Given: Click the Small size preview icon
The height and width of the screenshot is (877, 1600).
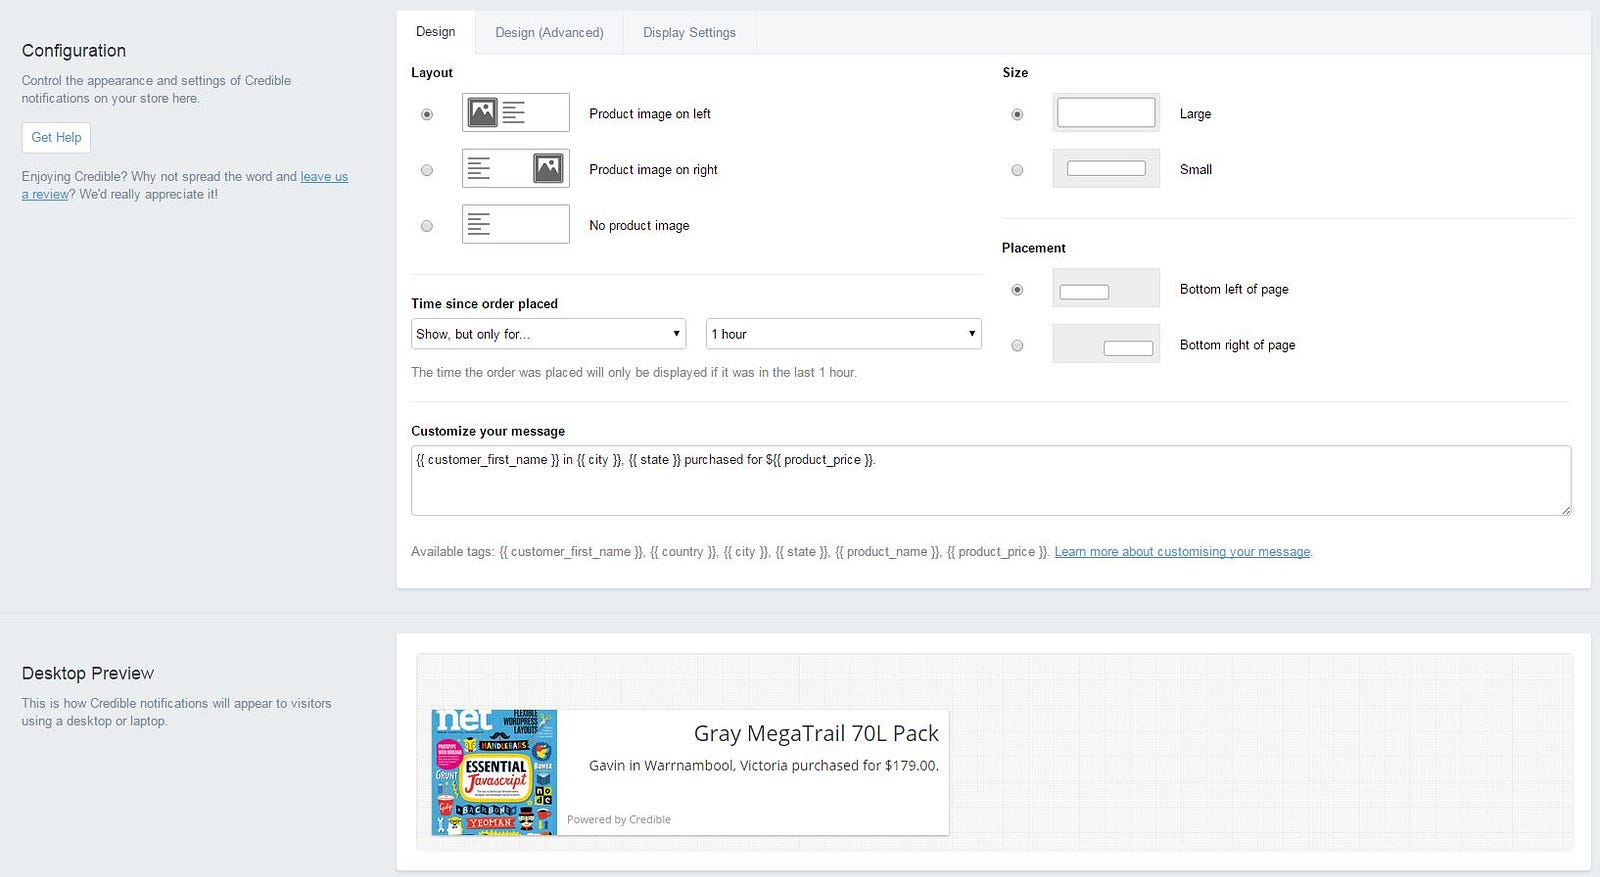Looking at the screenshot, I should [1106, 169].
